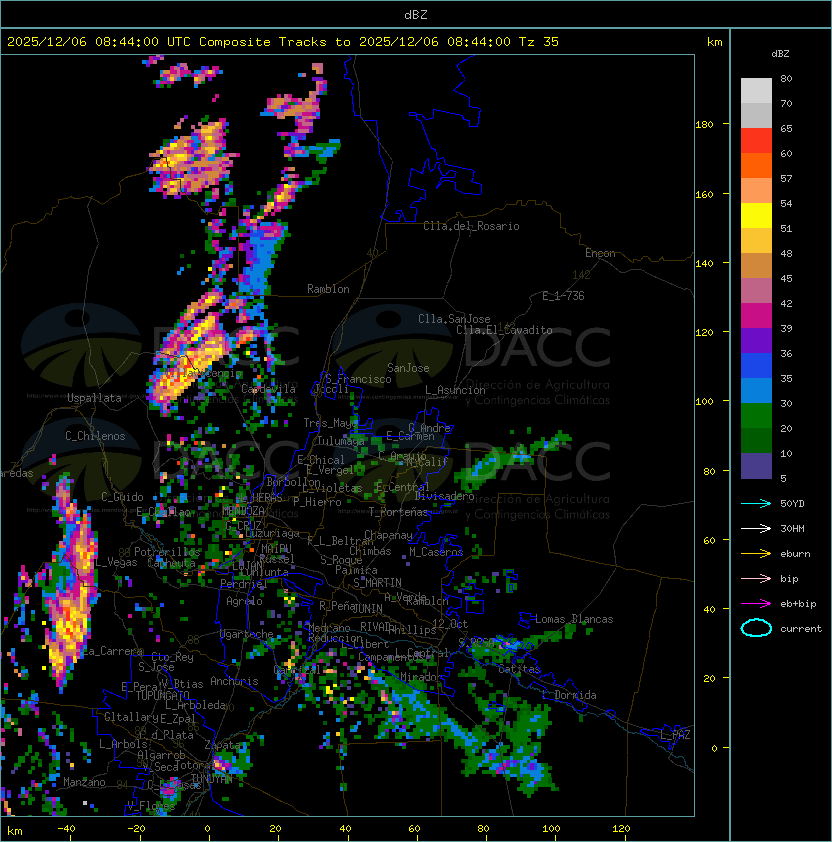Click the '50YD' legend label

coord(792,503)
